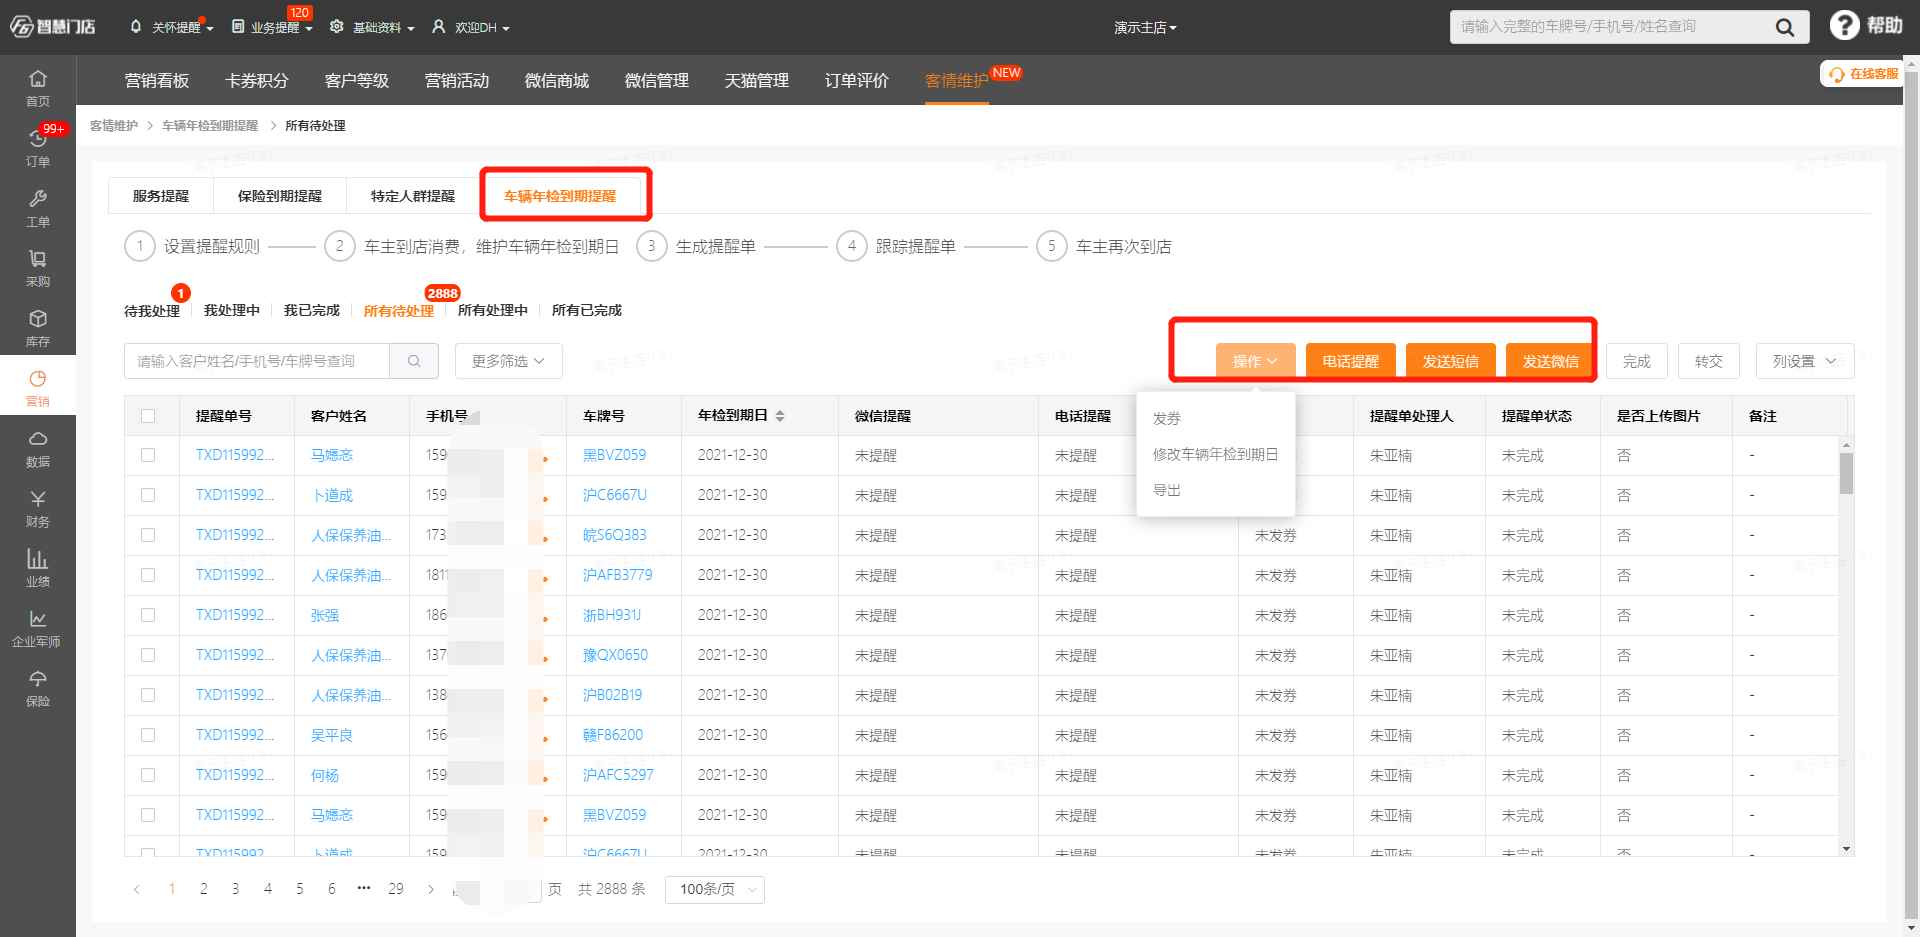Open 演示主店 store switcher
Image resolution: width=1920 pixels, height=937 pixels.
(1145, 27)
